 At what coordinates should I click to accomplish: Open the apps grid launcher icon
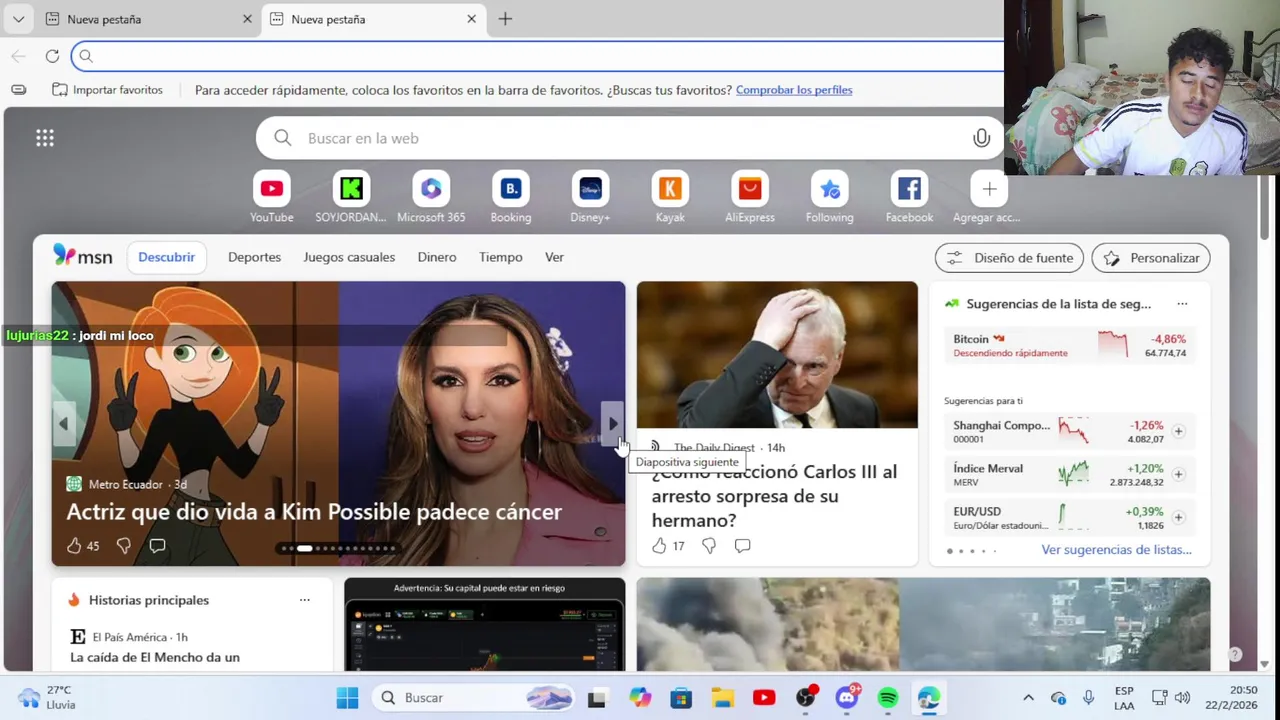pos(45,138)
